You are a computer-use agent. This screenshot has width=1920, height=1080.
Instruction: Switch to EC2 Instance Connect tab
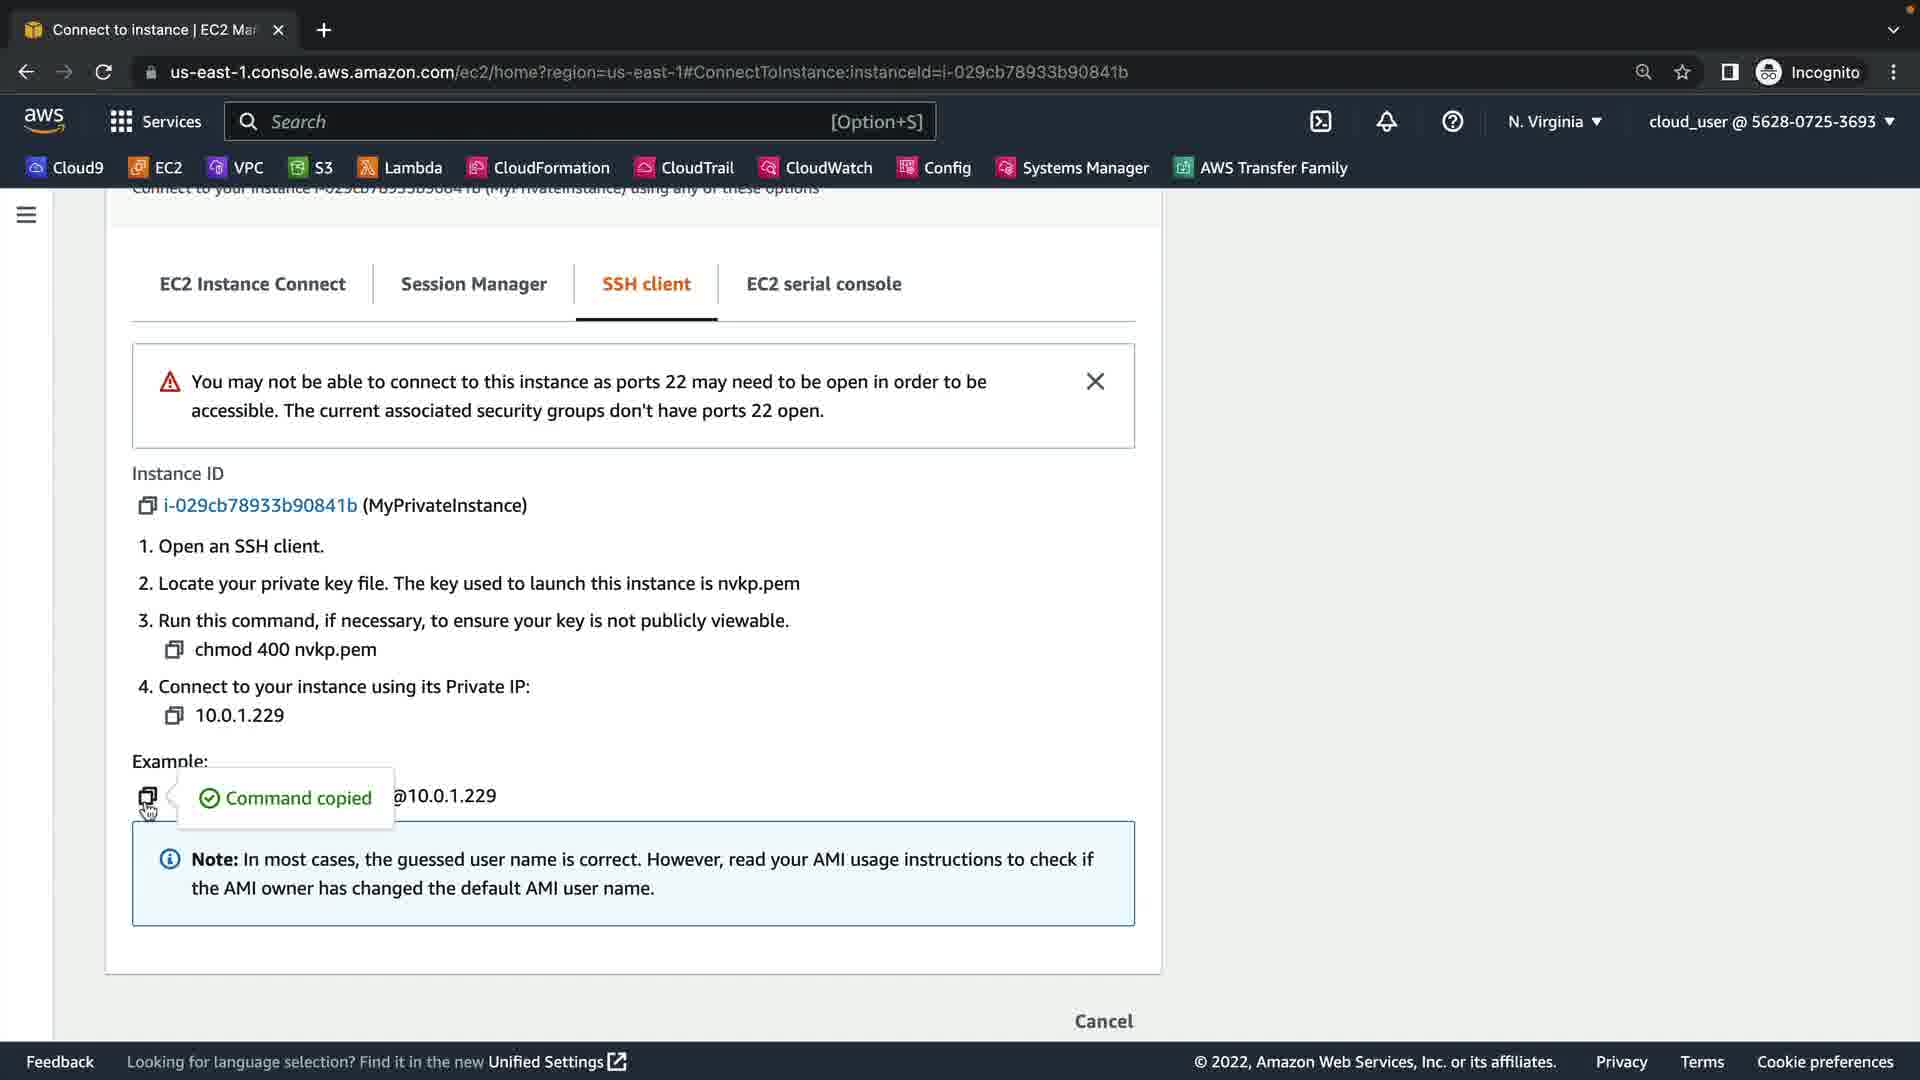[x=252, y=284]
